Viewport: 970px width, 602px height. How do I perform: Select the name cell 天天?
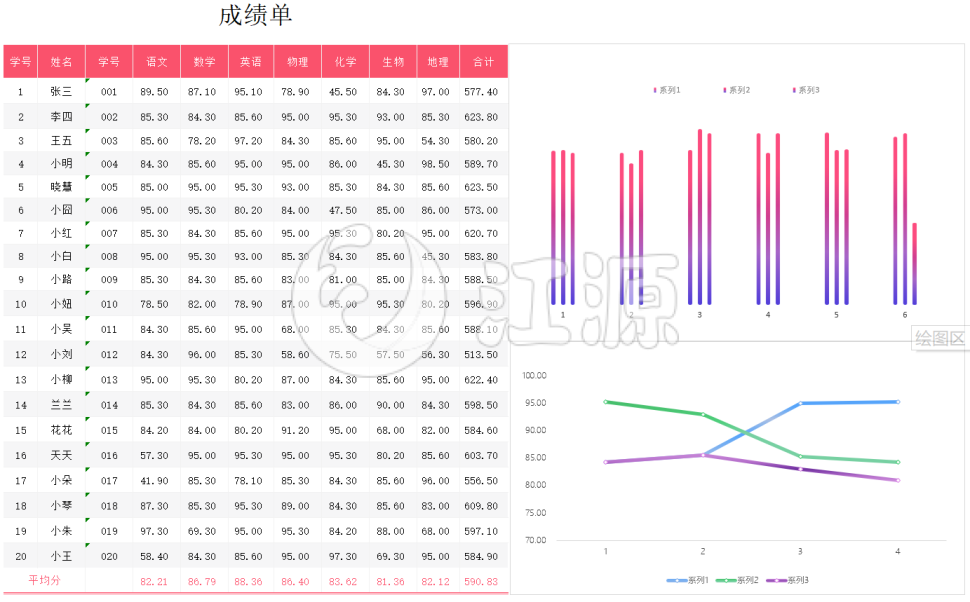tap(61, 455)
